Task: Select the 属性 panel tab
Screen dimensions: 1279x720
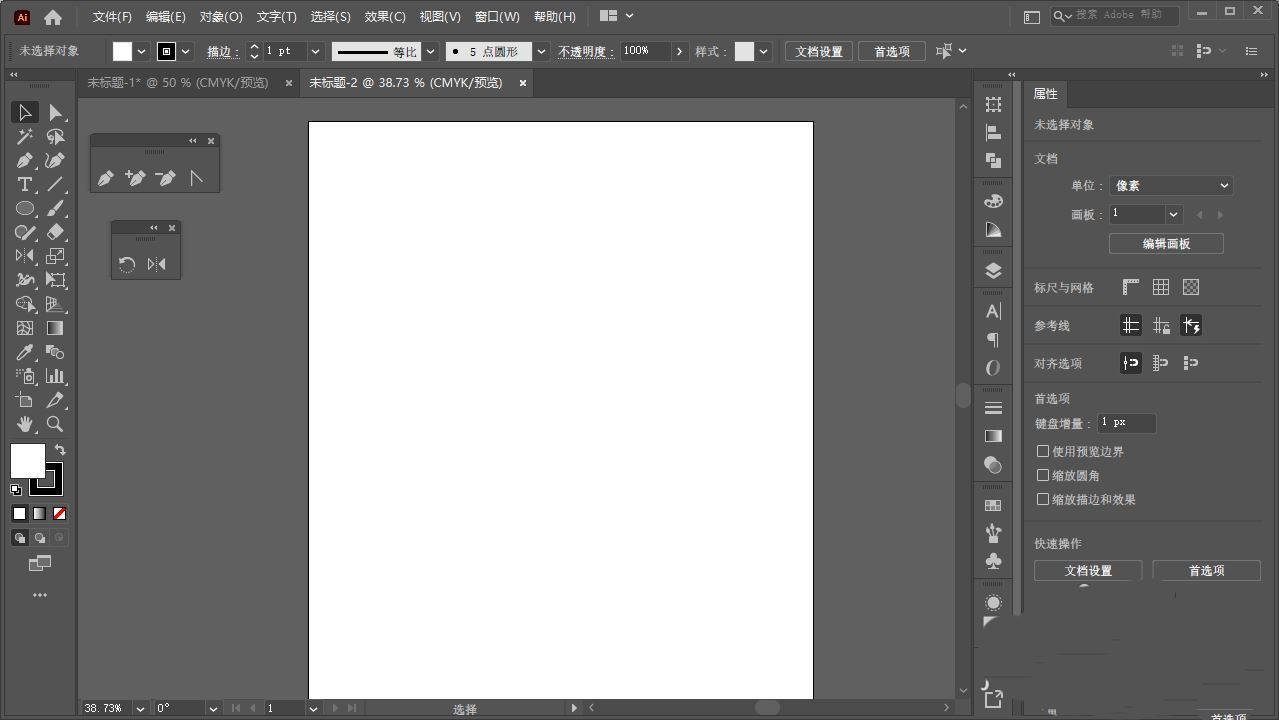Action: coord(1046,94)
